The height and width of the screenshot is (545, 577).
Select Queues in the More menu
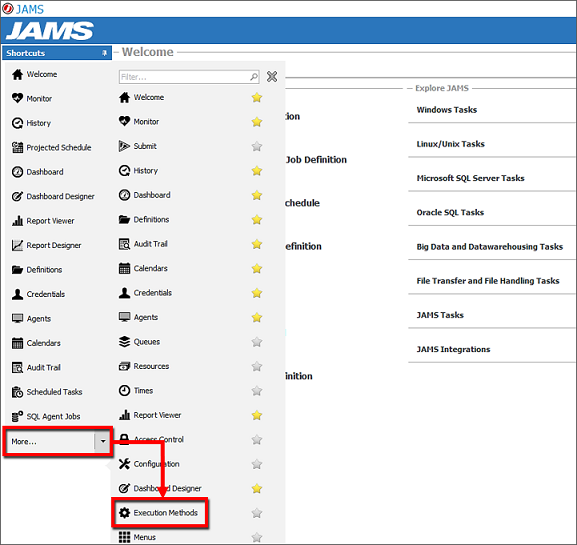pos(139,342)
